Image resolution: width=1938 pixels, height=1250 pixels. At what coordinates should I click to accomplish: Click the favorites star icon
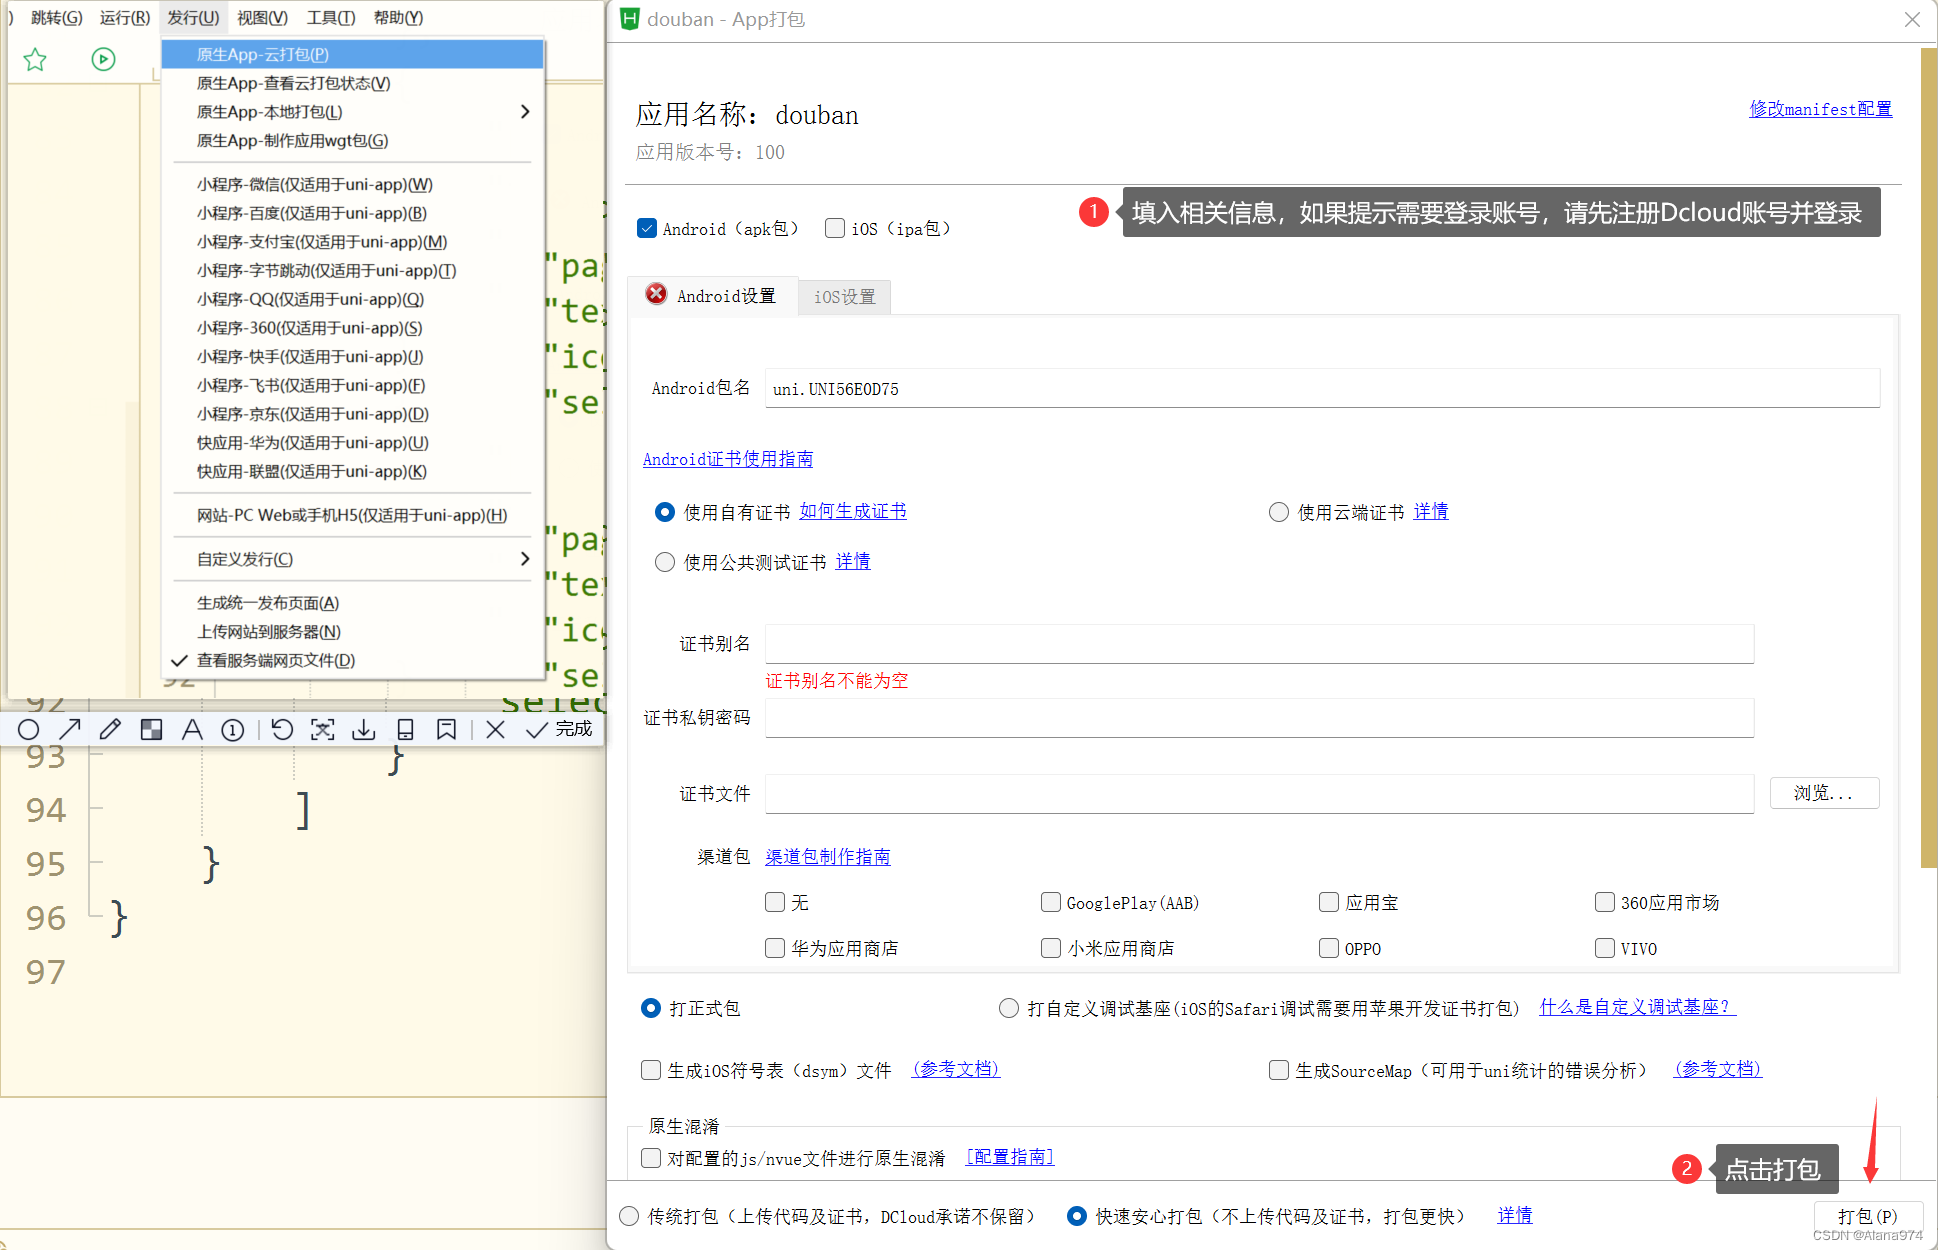coord(35,59)
